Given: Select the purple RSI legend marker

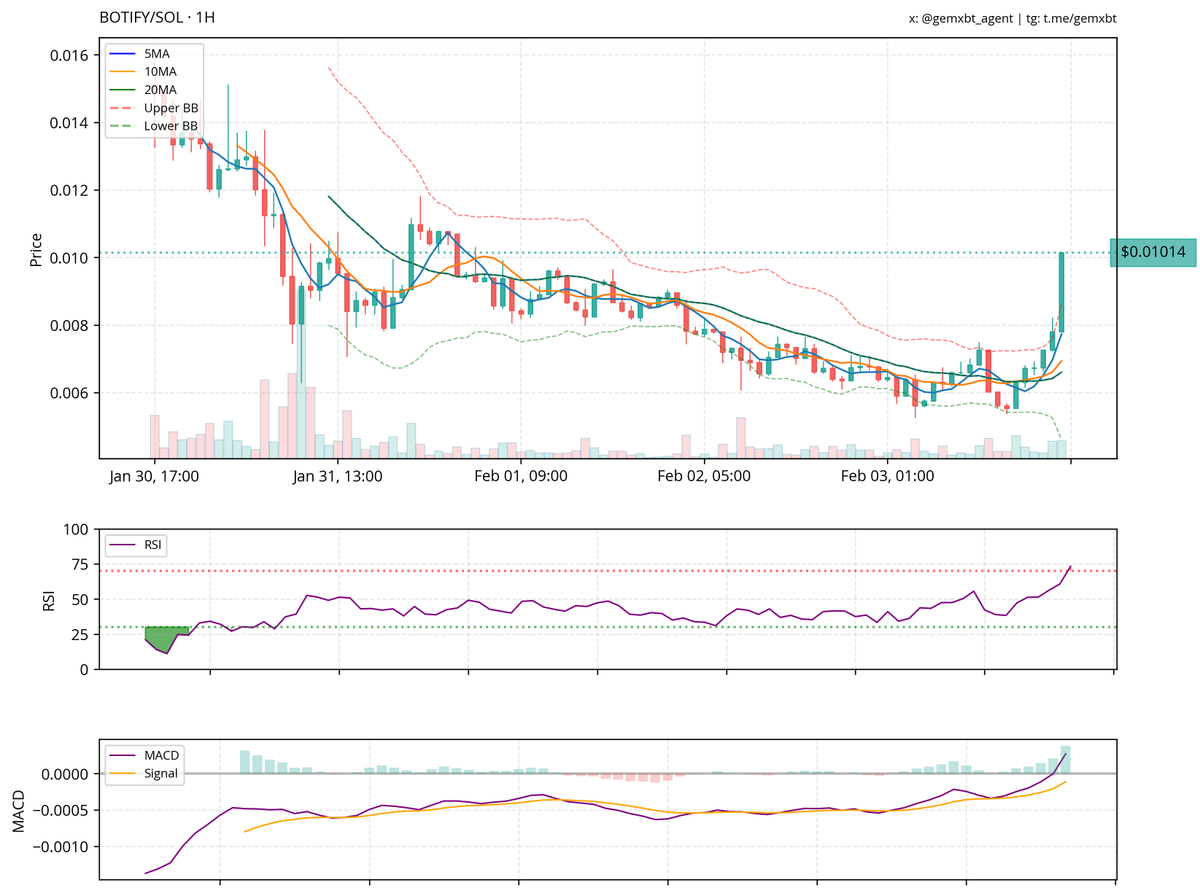Looking at the screenshot, I should tap(122, 544).
